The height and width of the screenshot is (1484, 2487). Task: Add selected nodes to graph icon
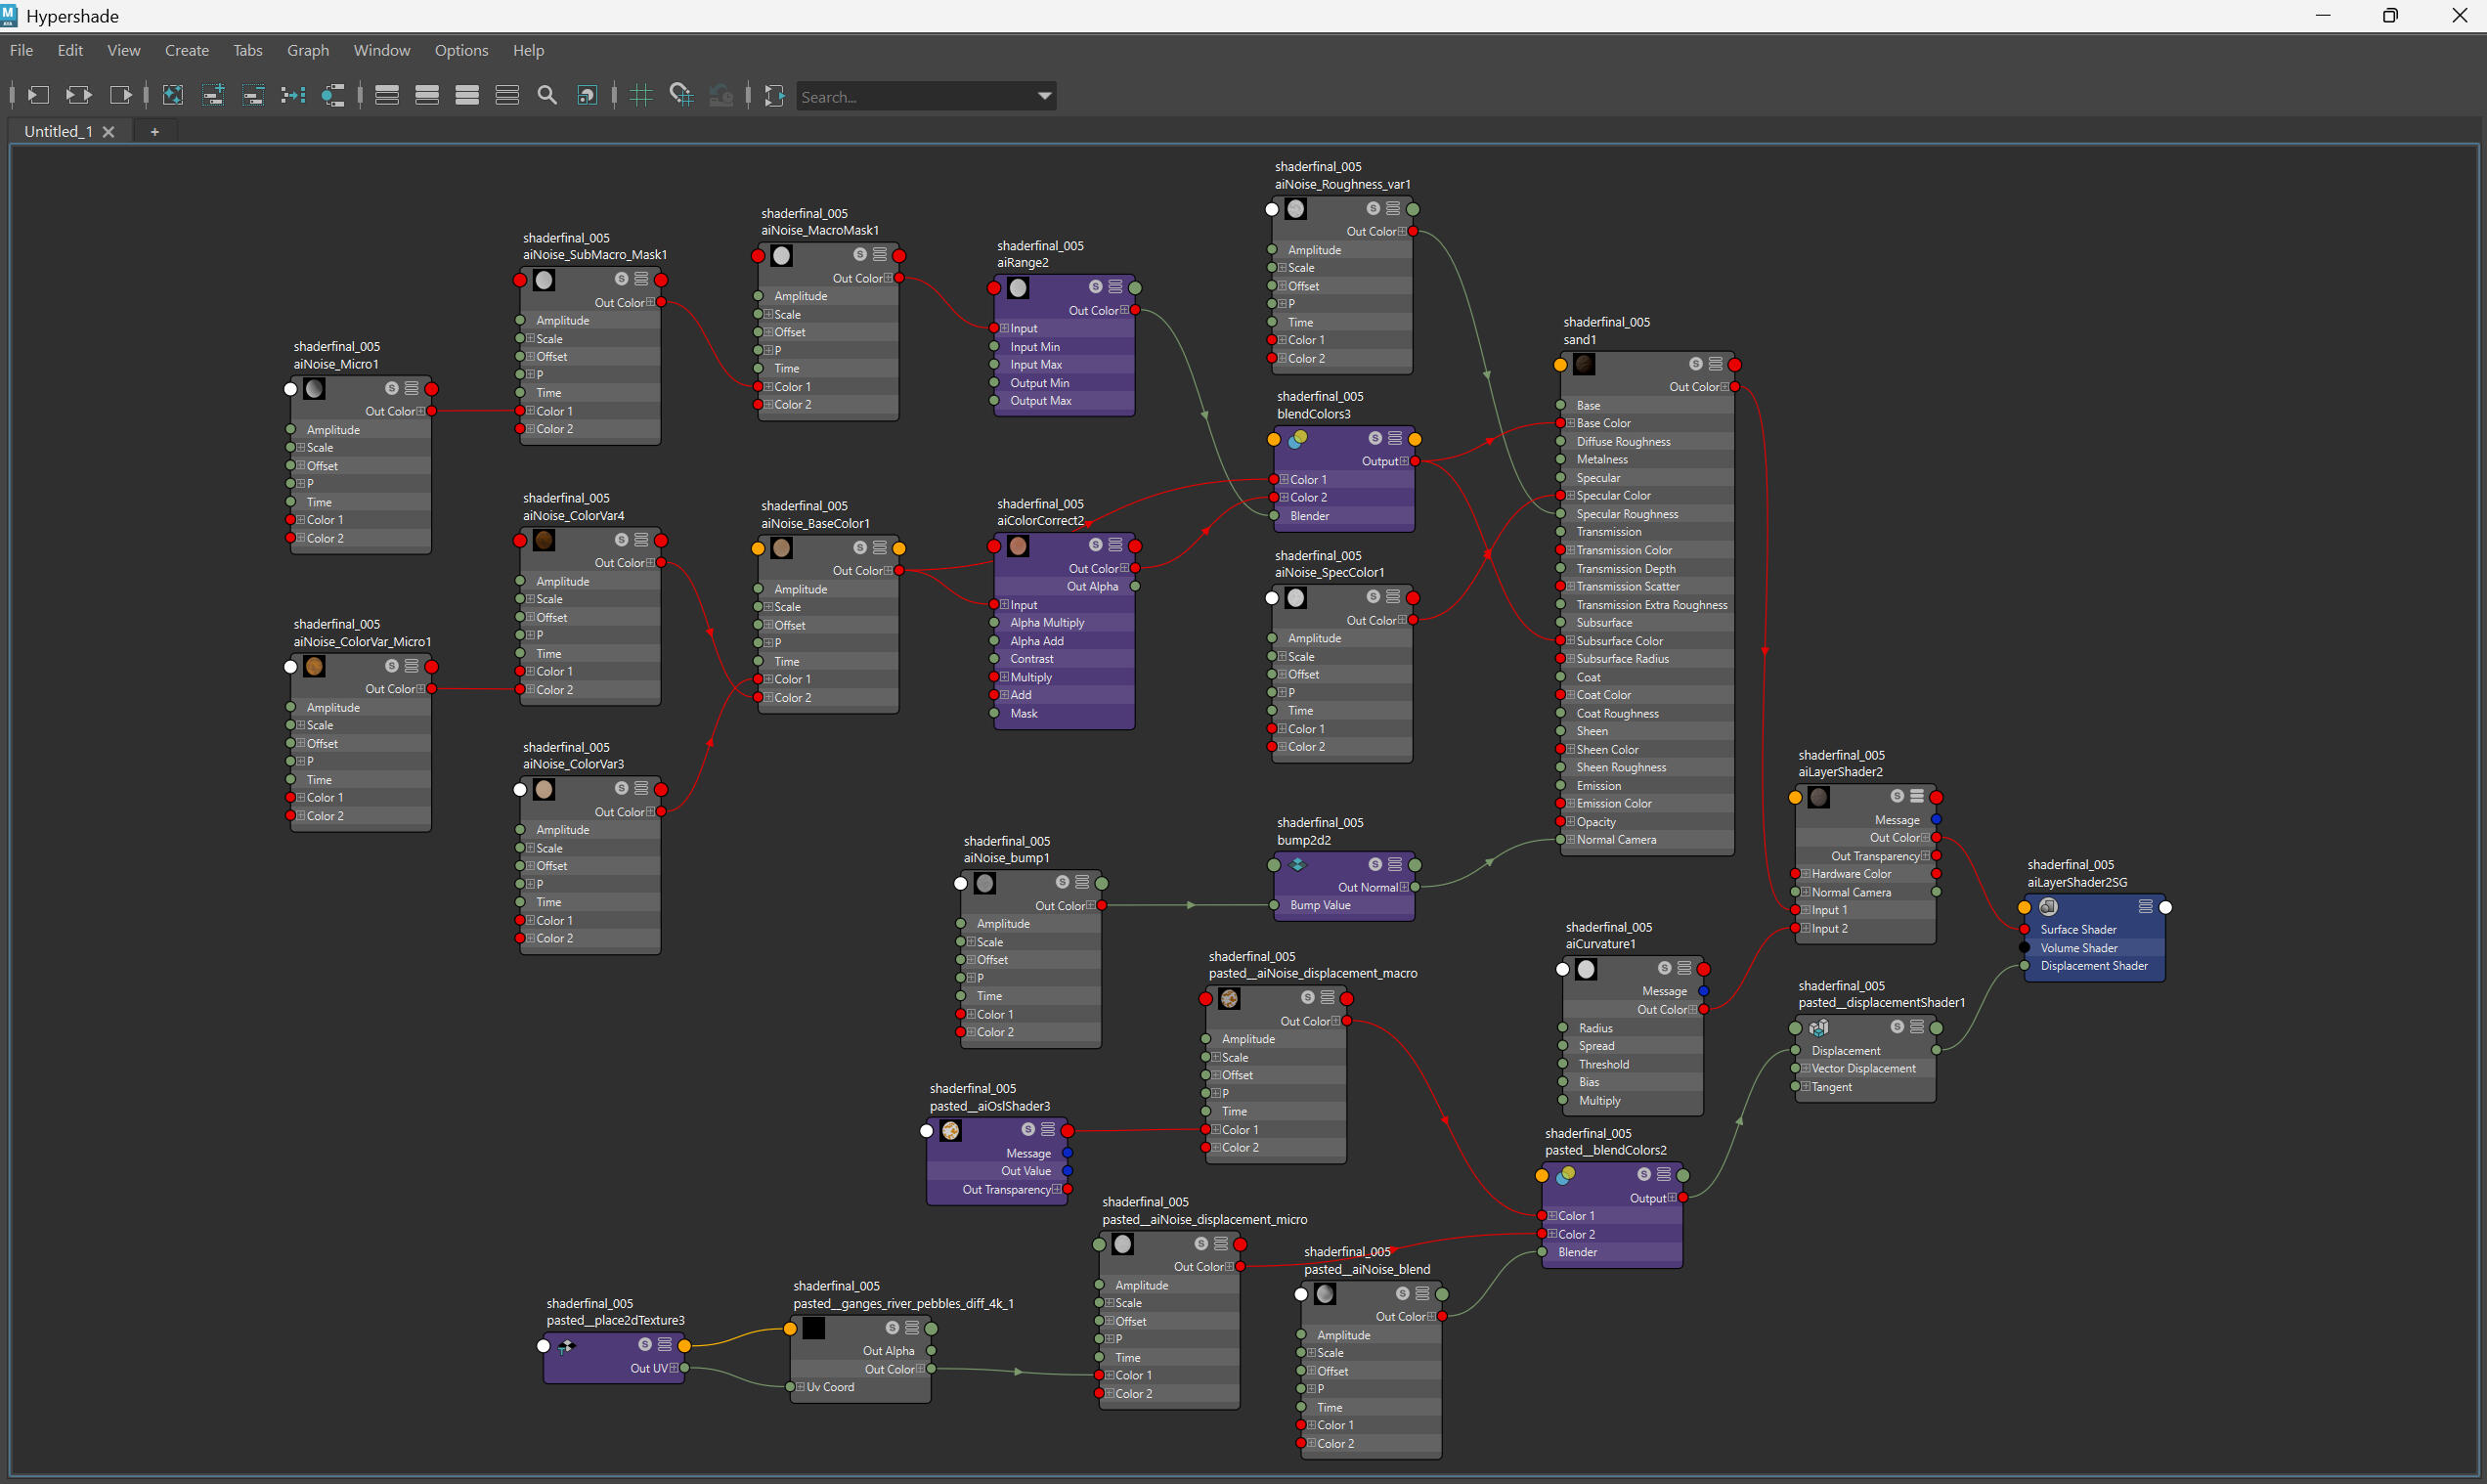tap(213, 95)
